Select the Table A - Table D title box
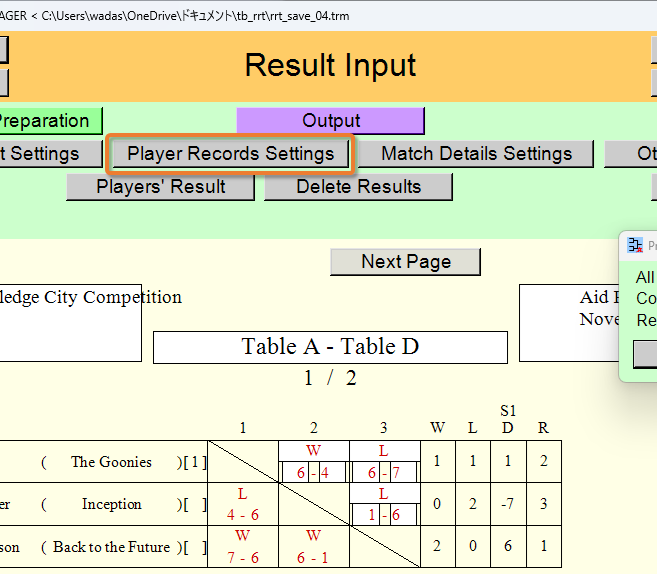 [330, 347]
